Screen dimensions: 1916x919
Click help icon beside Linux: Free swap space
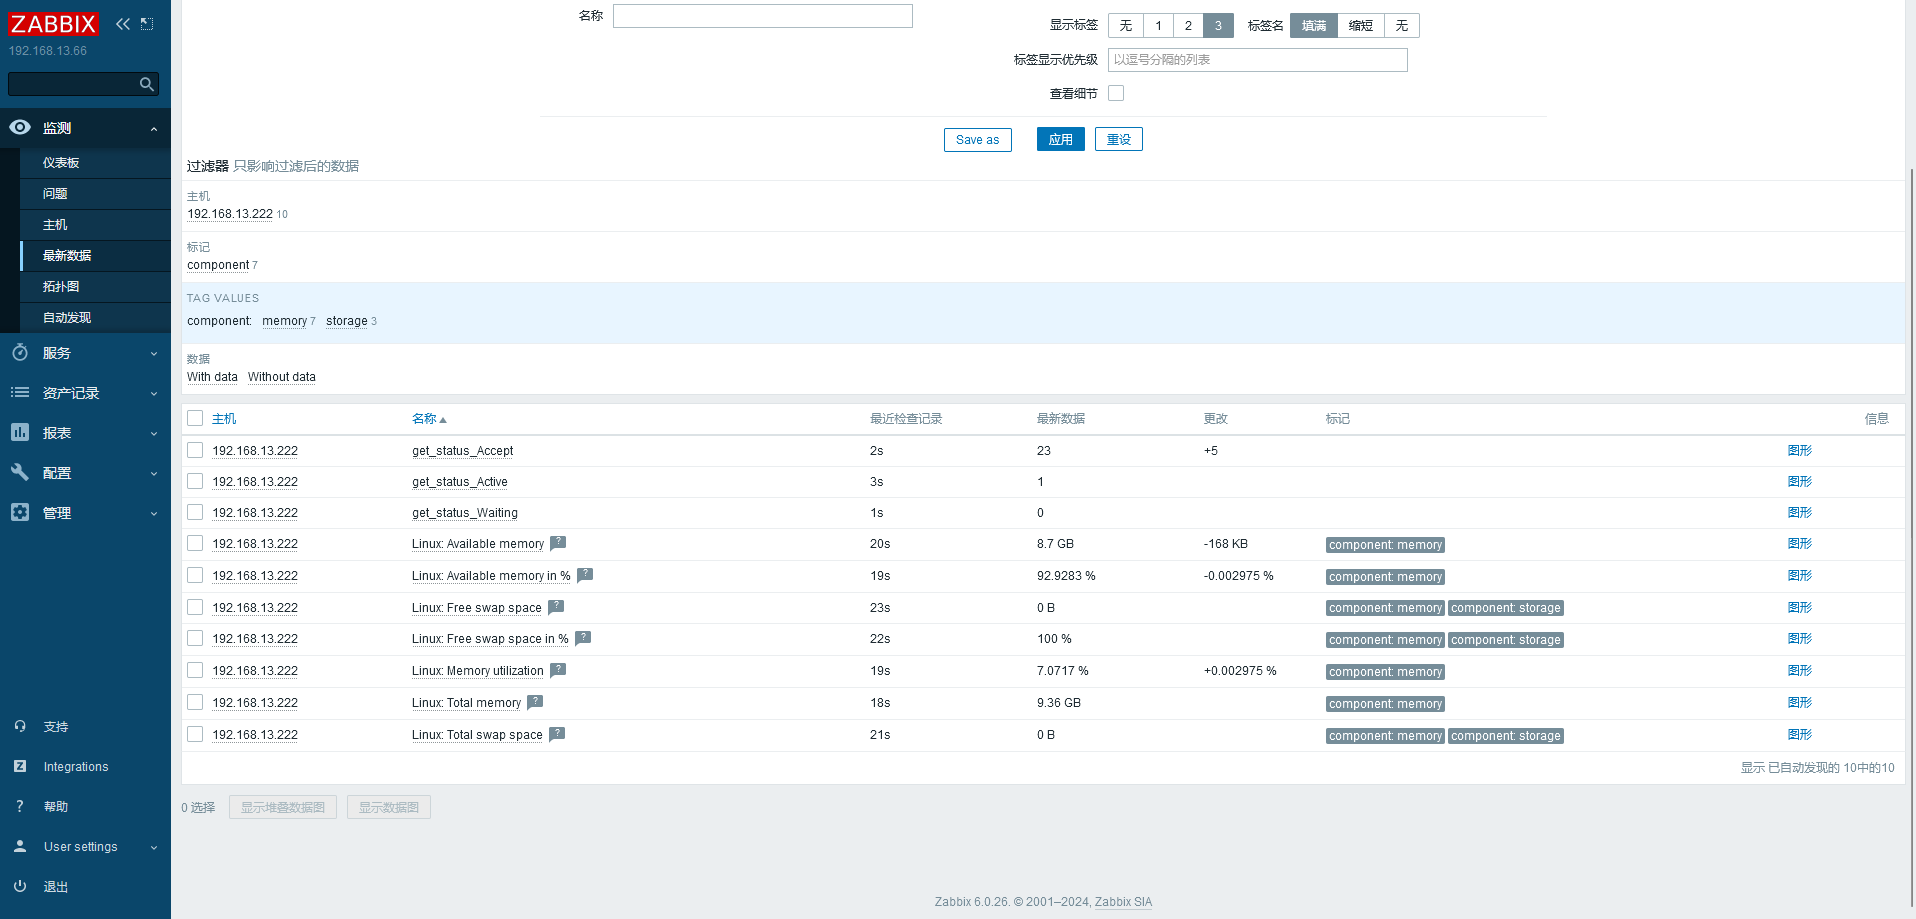coord(556,607)
